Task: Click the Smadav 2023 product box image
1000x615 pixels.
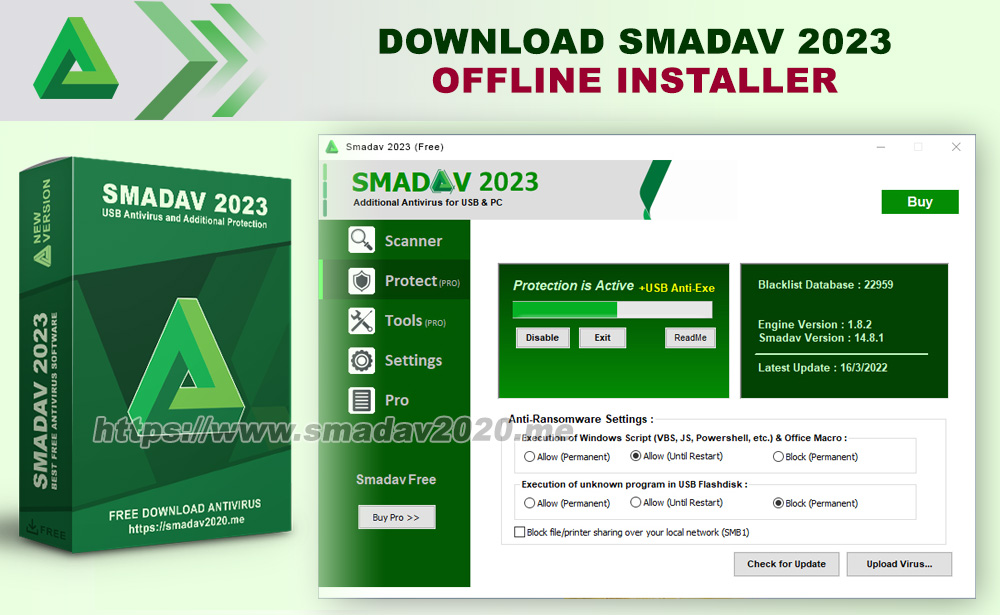Action: (155, 354)
